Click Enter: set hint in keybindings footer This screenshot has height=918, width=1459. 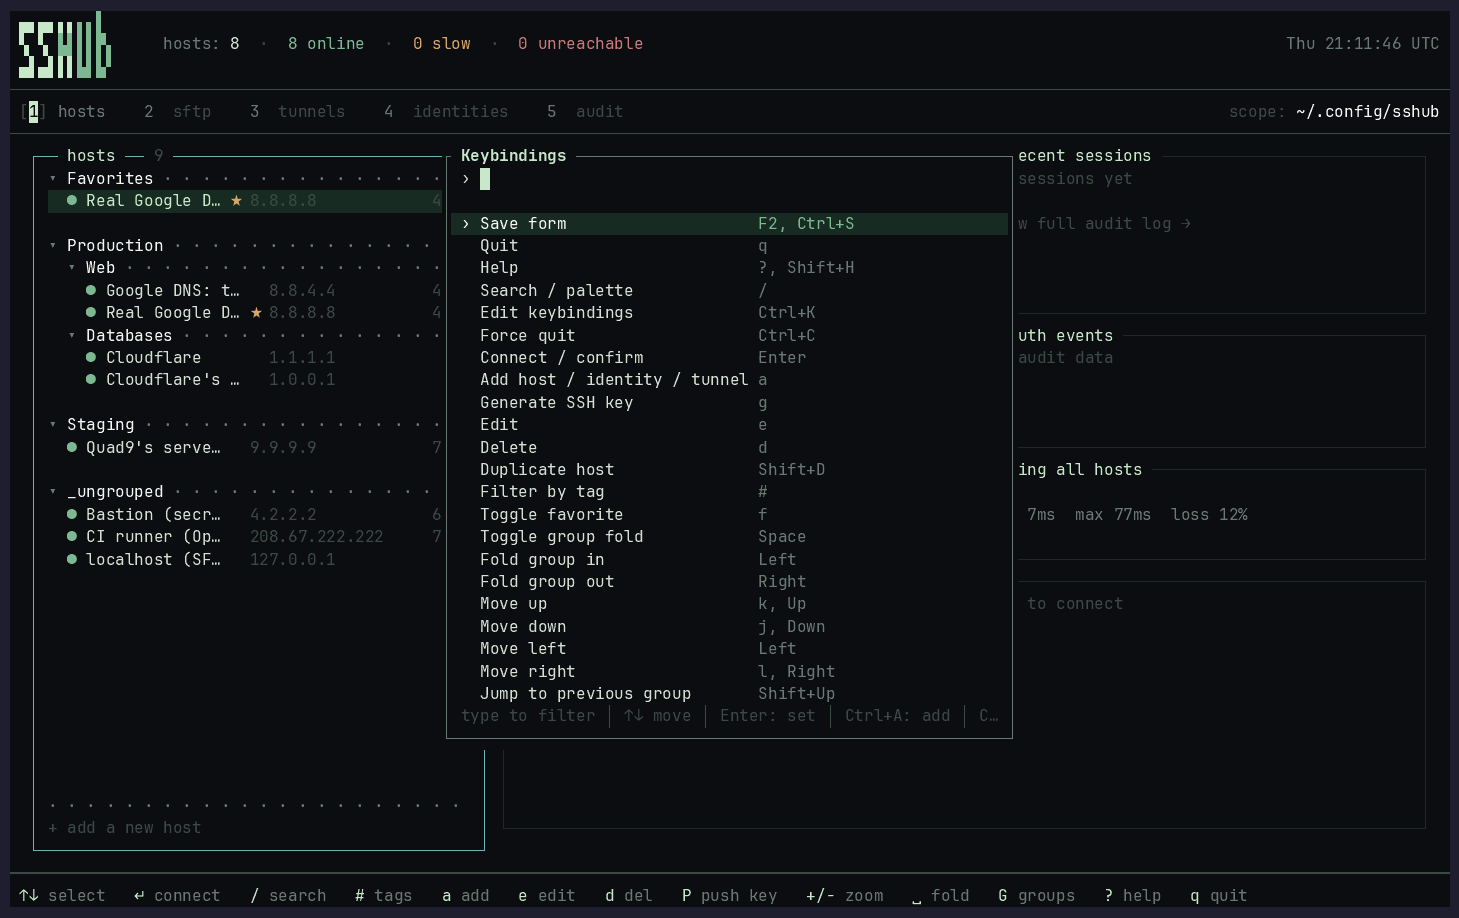768,716
